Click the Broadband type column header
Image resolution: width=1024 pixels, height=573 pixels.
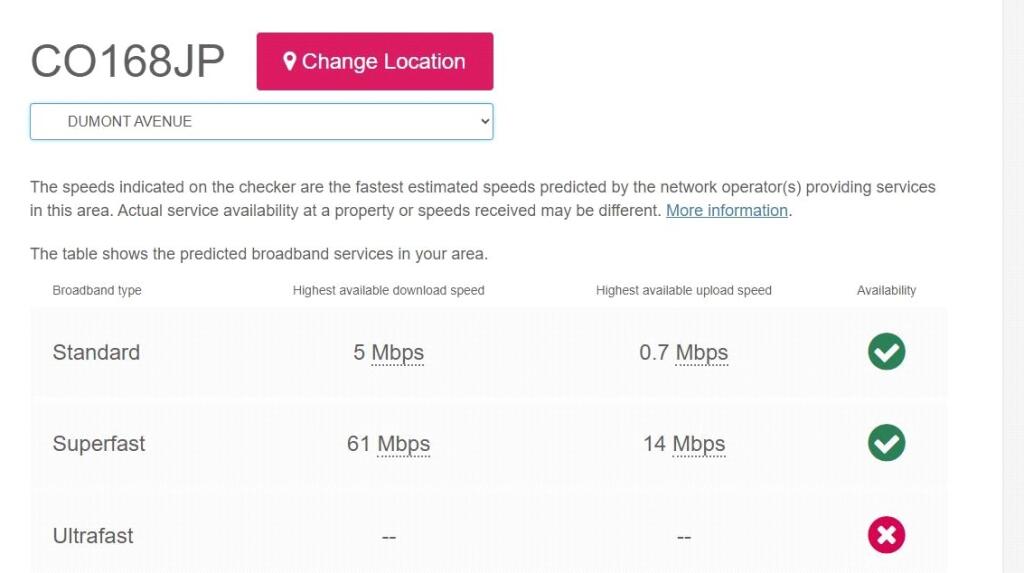[97, 291]
